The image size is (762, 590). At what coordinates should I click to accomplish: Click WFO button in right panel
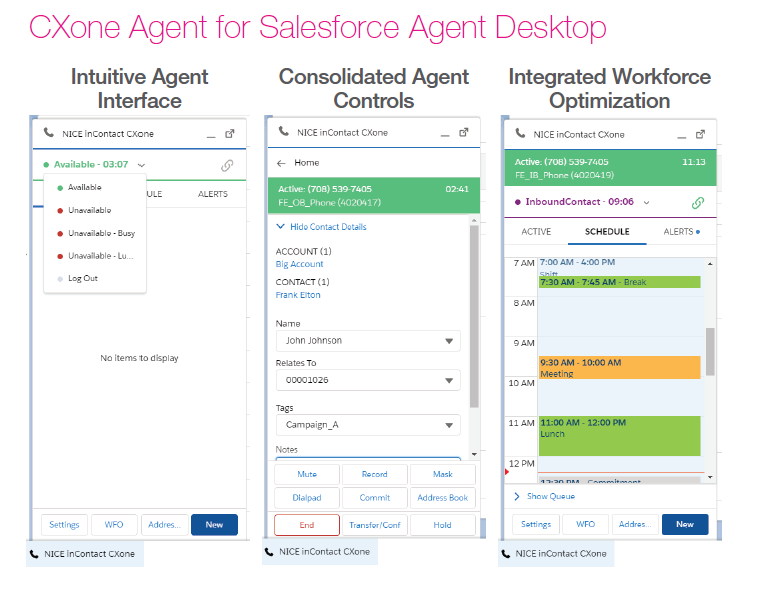586,524
